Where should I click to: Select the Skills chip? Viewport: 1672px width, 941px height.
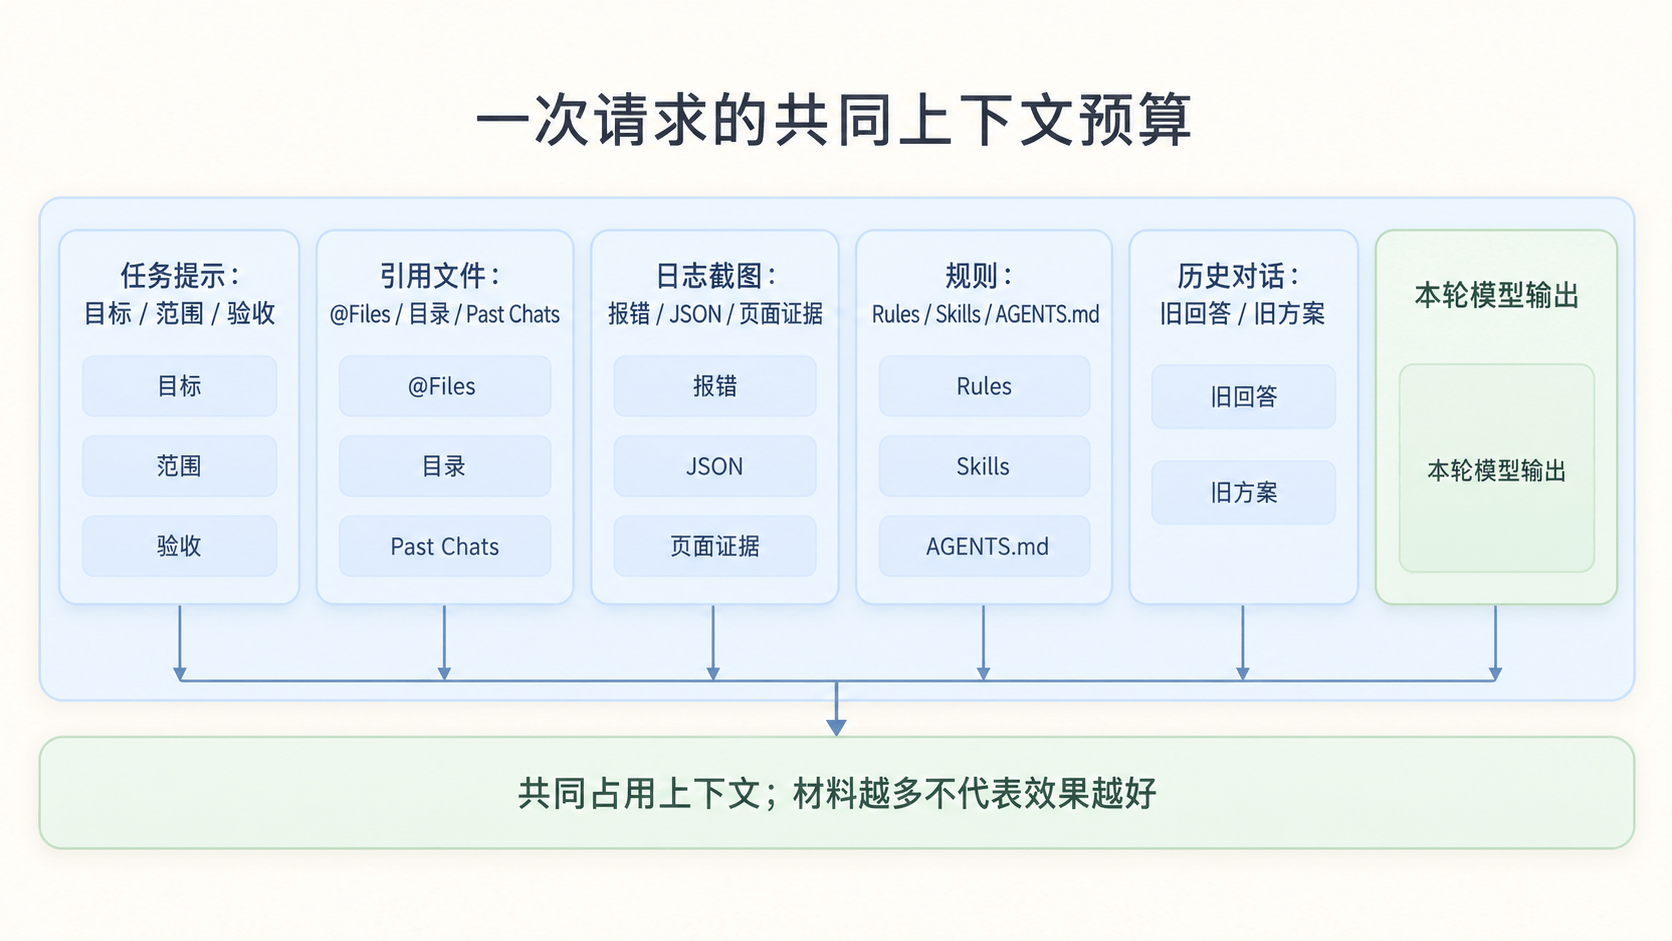point(984,466)
